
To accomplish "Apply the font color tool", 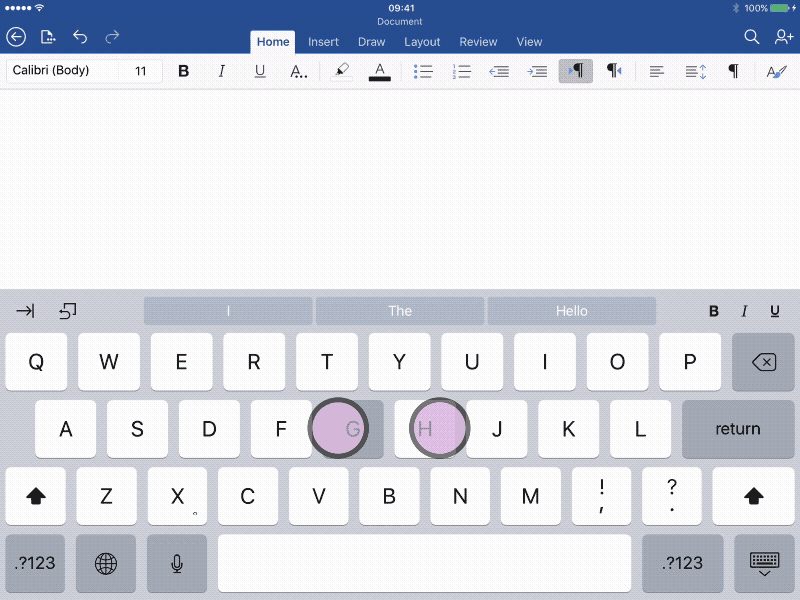I will tap(379, 71).
